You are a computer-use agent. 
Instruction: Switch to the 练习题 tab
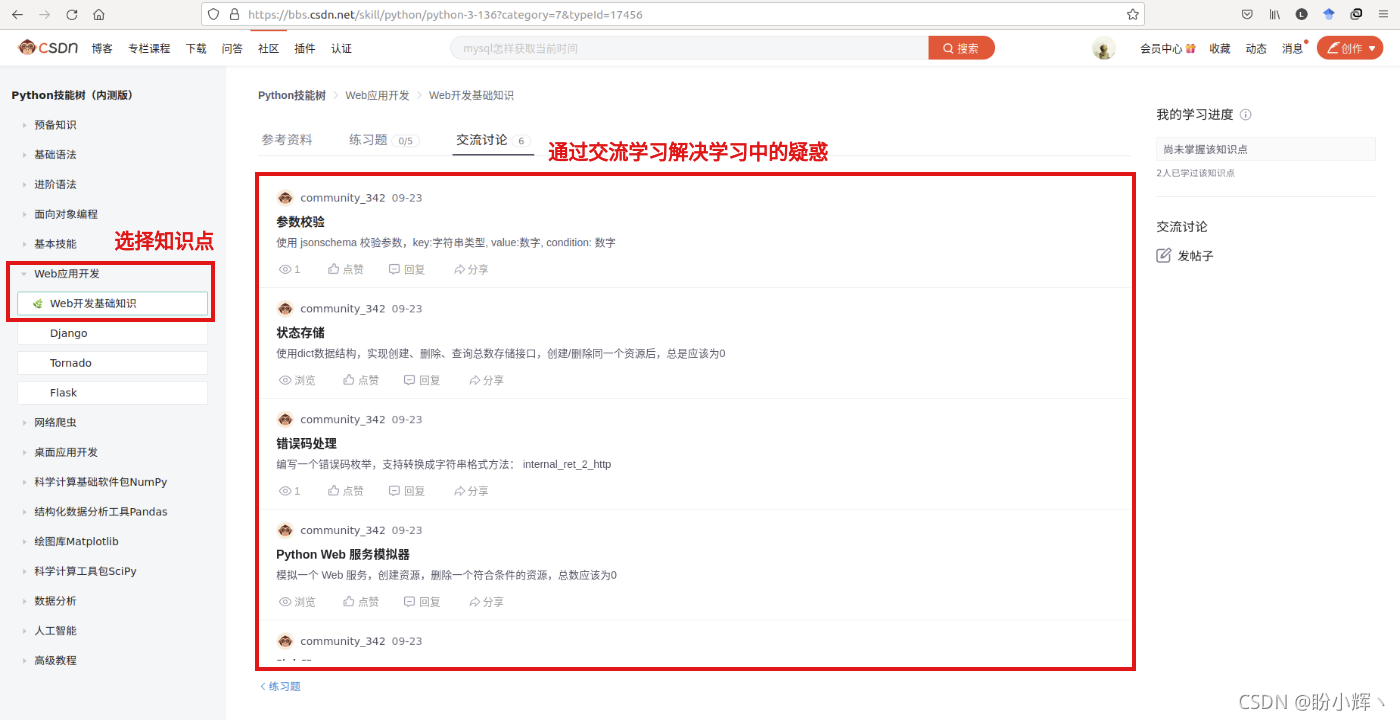coord(384,140)
